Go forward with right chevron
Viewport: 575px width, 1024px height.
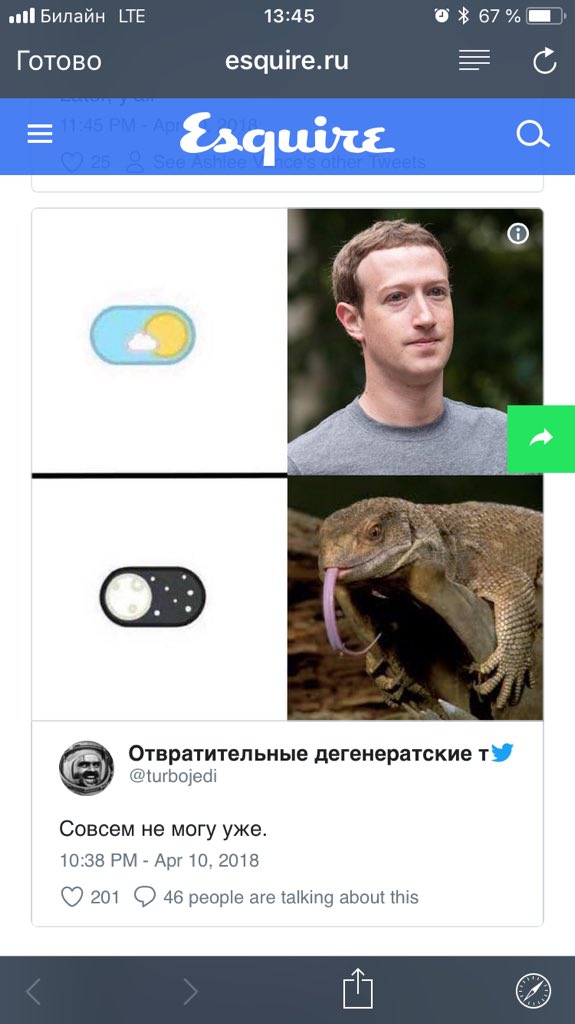click(x=190, y=991)
